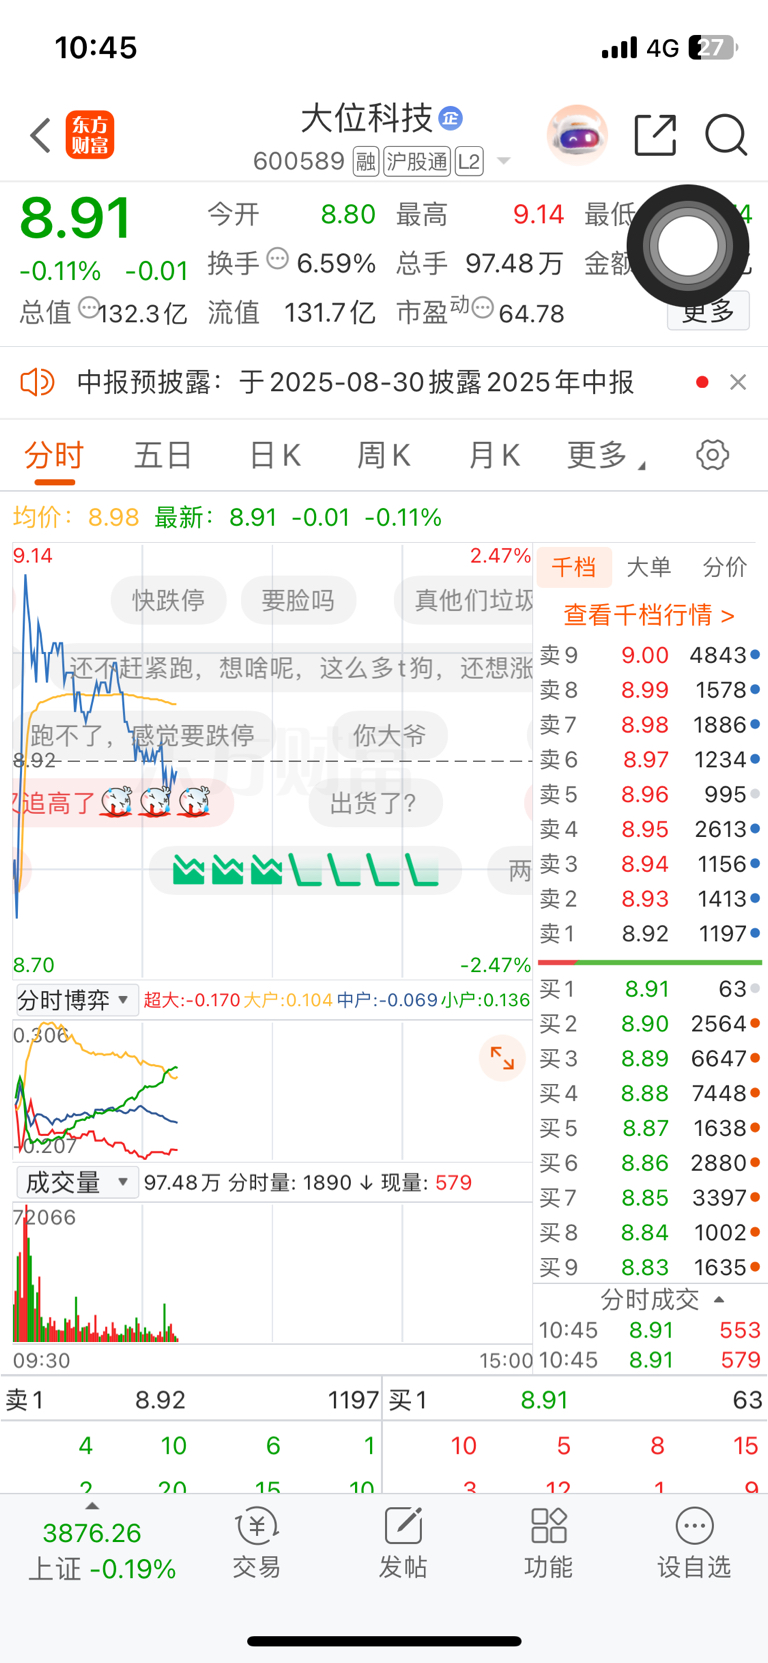This screenshot has width=768, height=1663.
Task: Tap the 要脸吗 comment bubble
Action: (x=298, y=600)
